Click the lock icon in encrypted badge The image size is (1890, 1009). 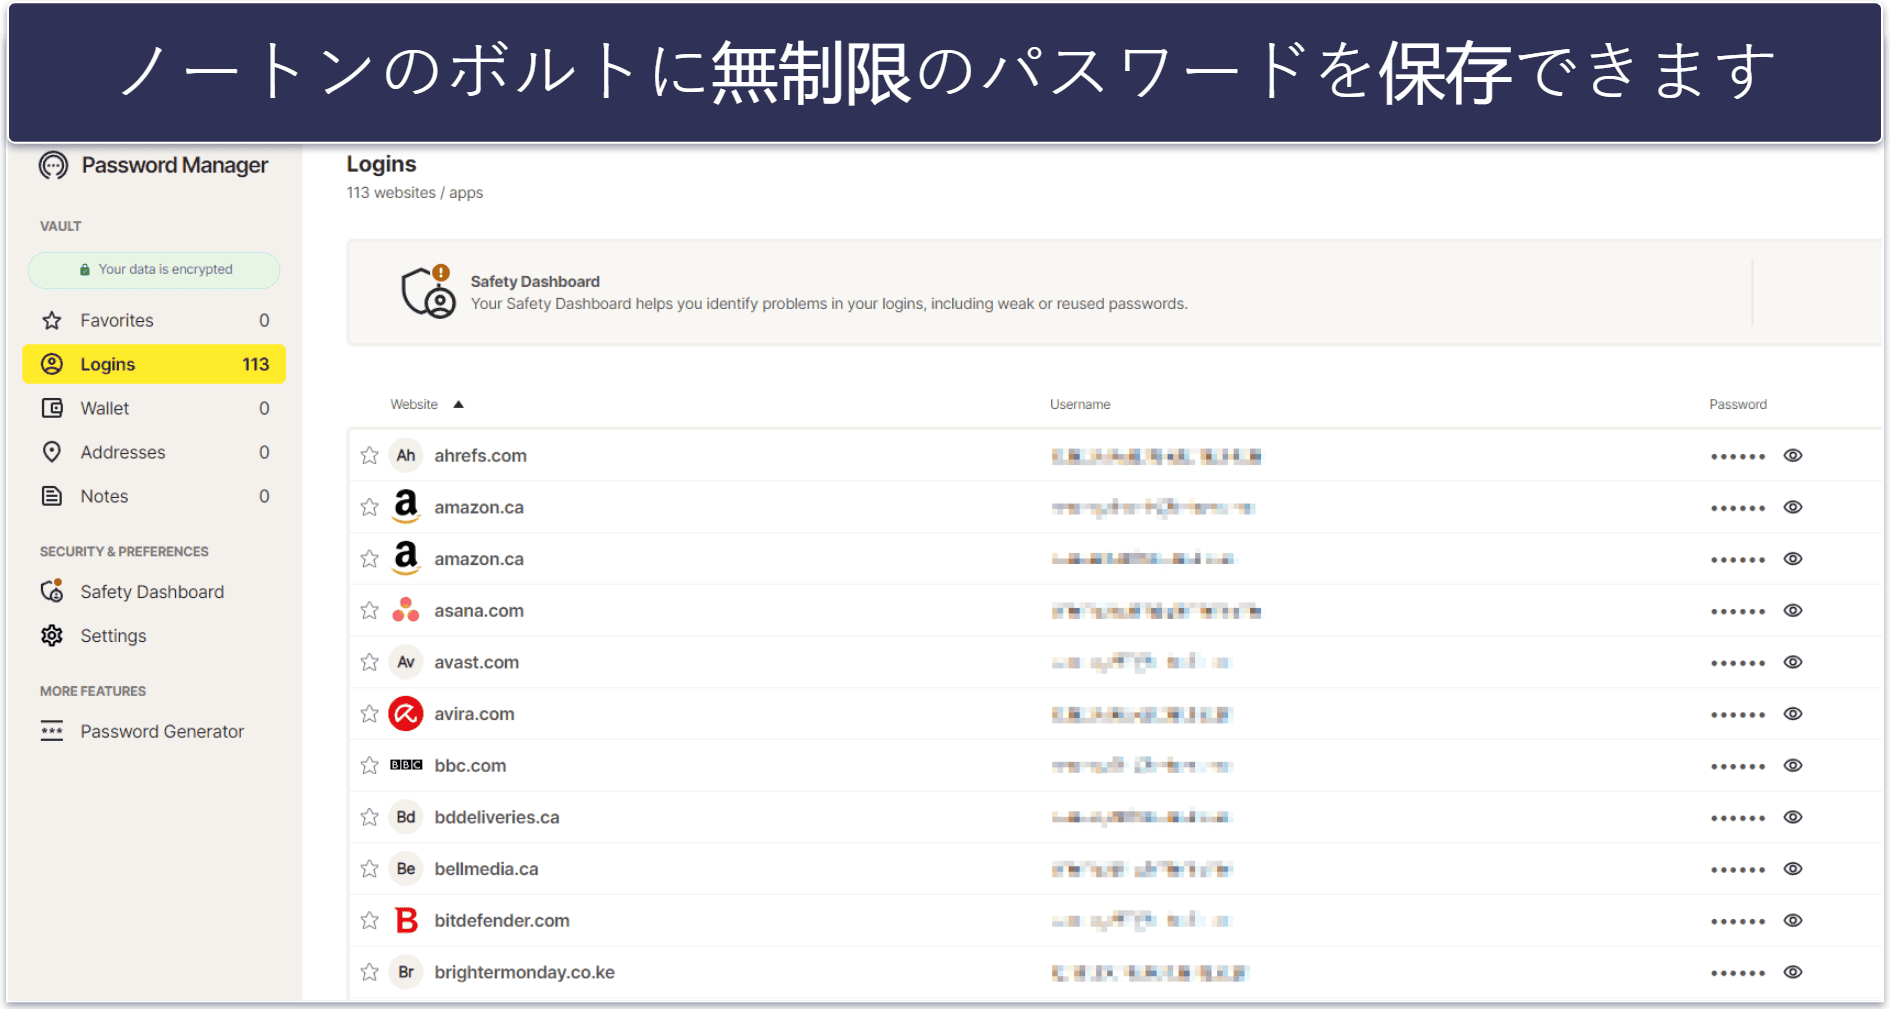pos(85,270)
